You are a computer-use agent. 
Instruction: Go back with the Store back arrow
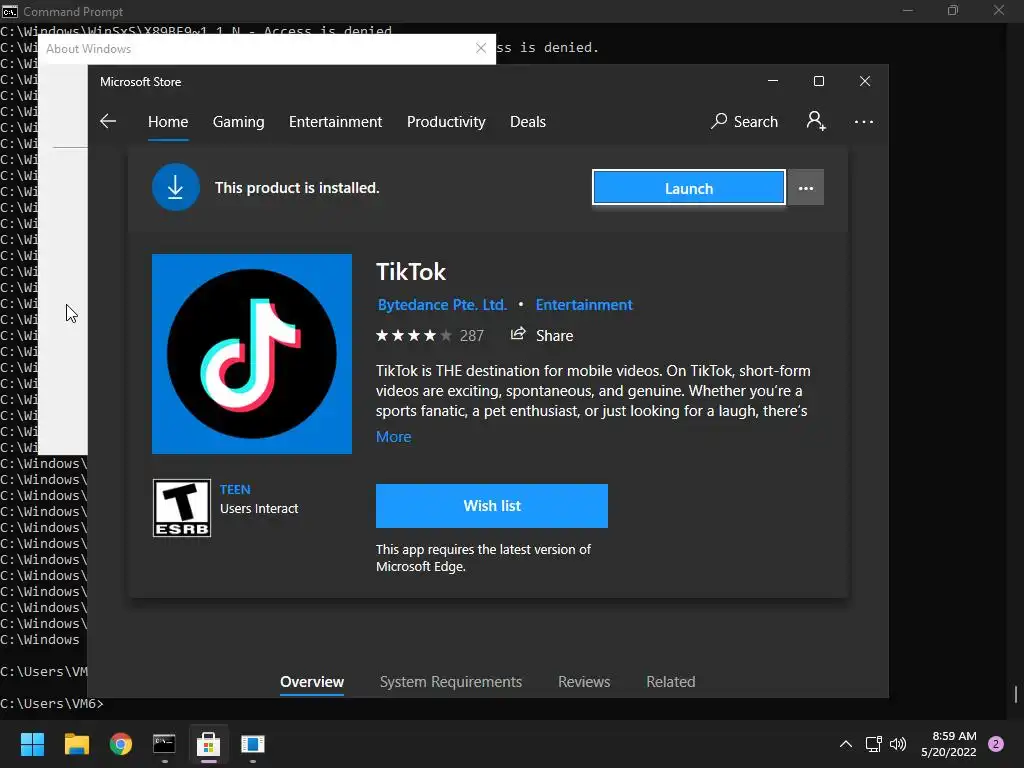[108, 121]
